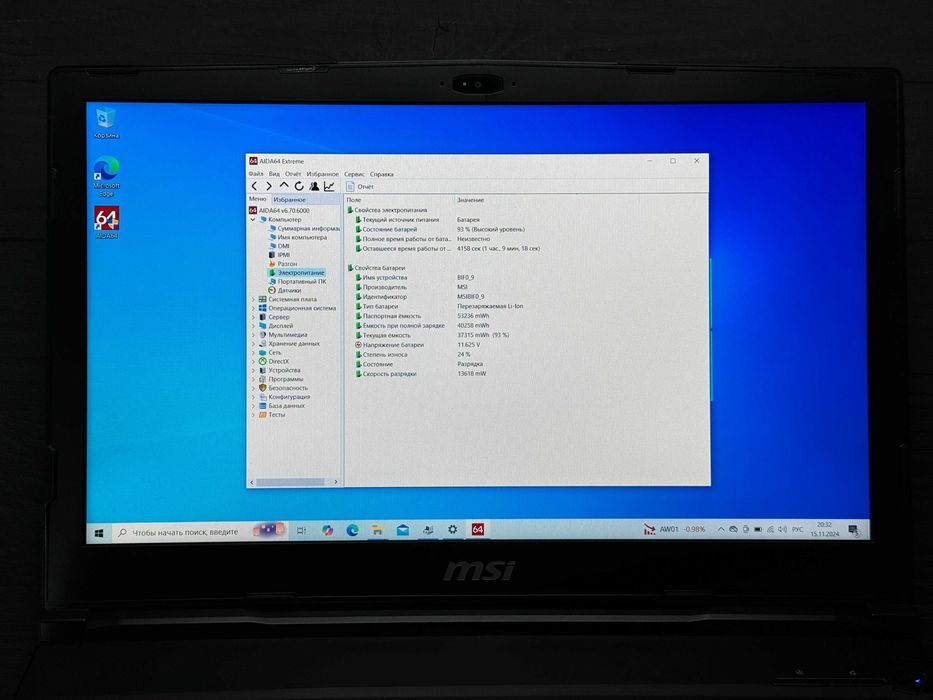Expand the Сеть branch
The image size is (933, 700).
(253, 352)
